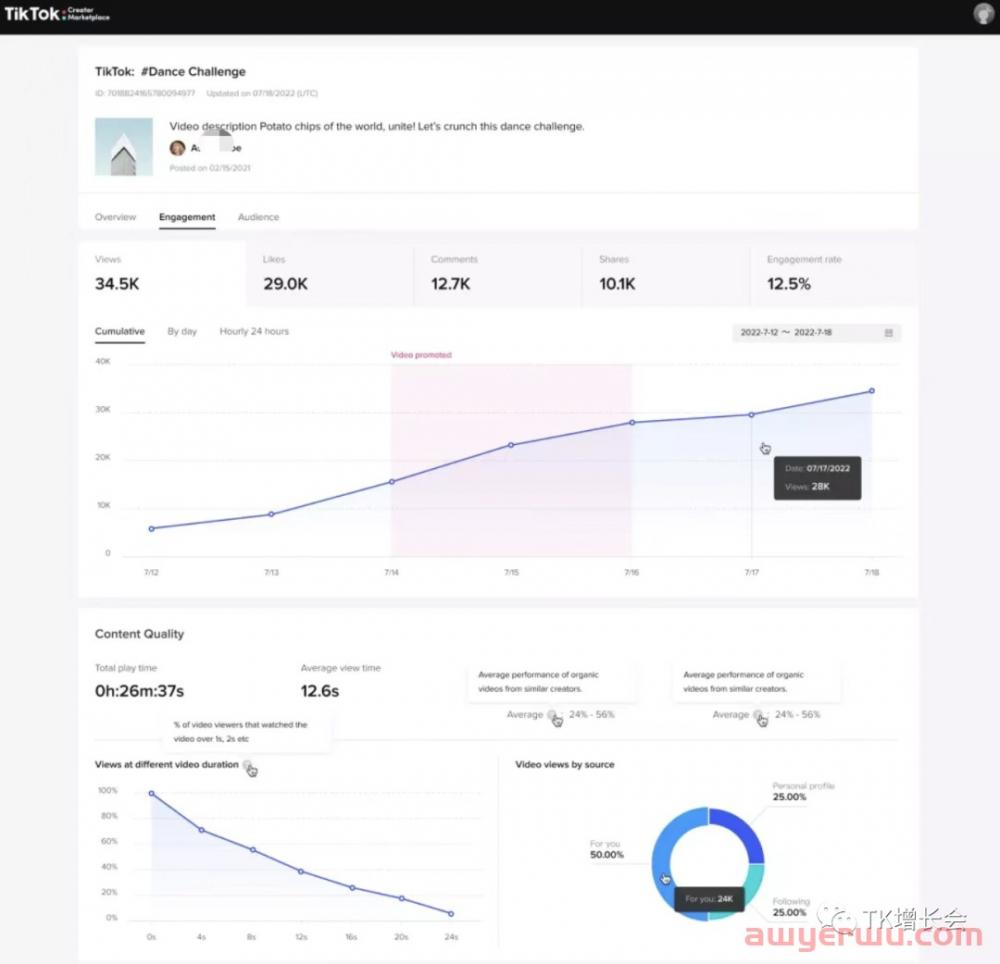Viewport: 1000px width, 964px height.
Task: Open the video thumbnail image
Action: tap(124, 147)
